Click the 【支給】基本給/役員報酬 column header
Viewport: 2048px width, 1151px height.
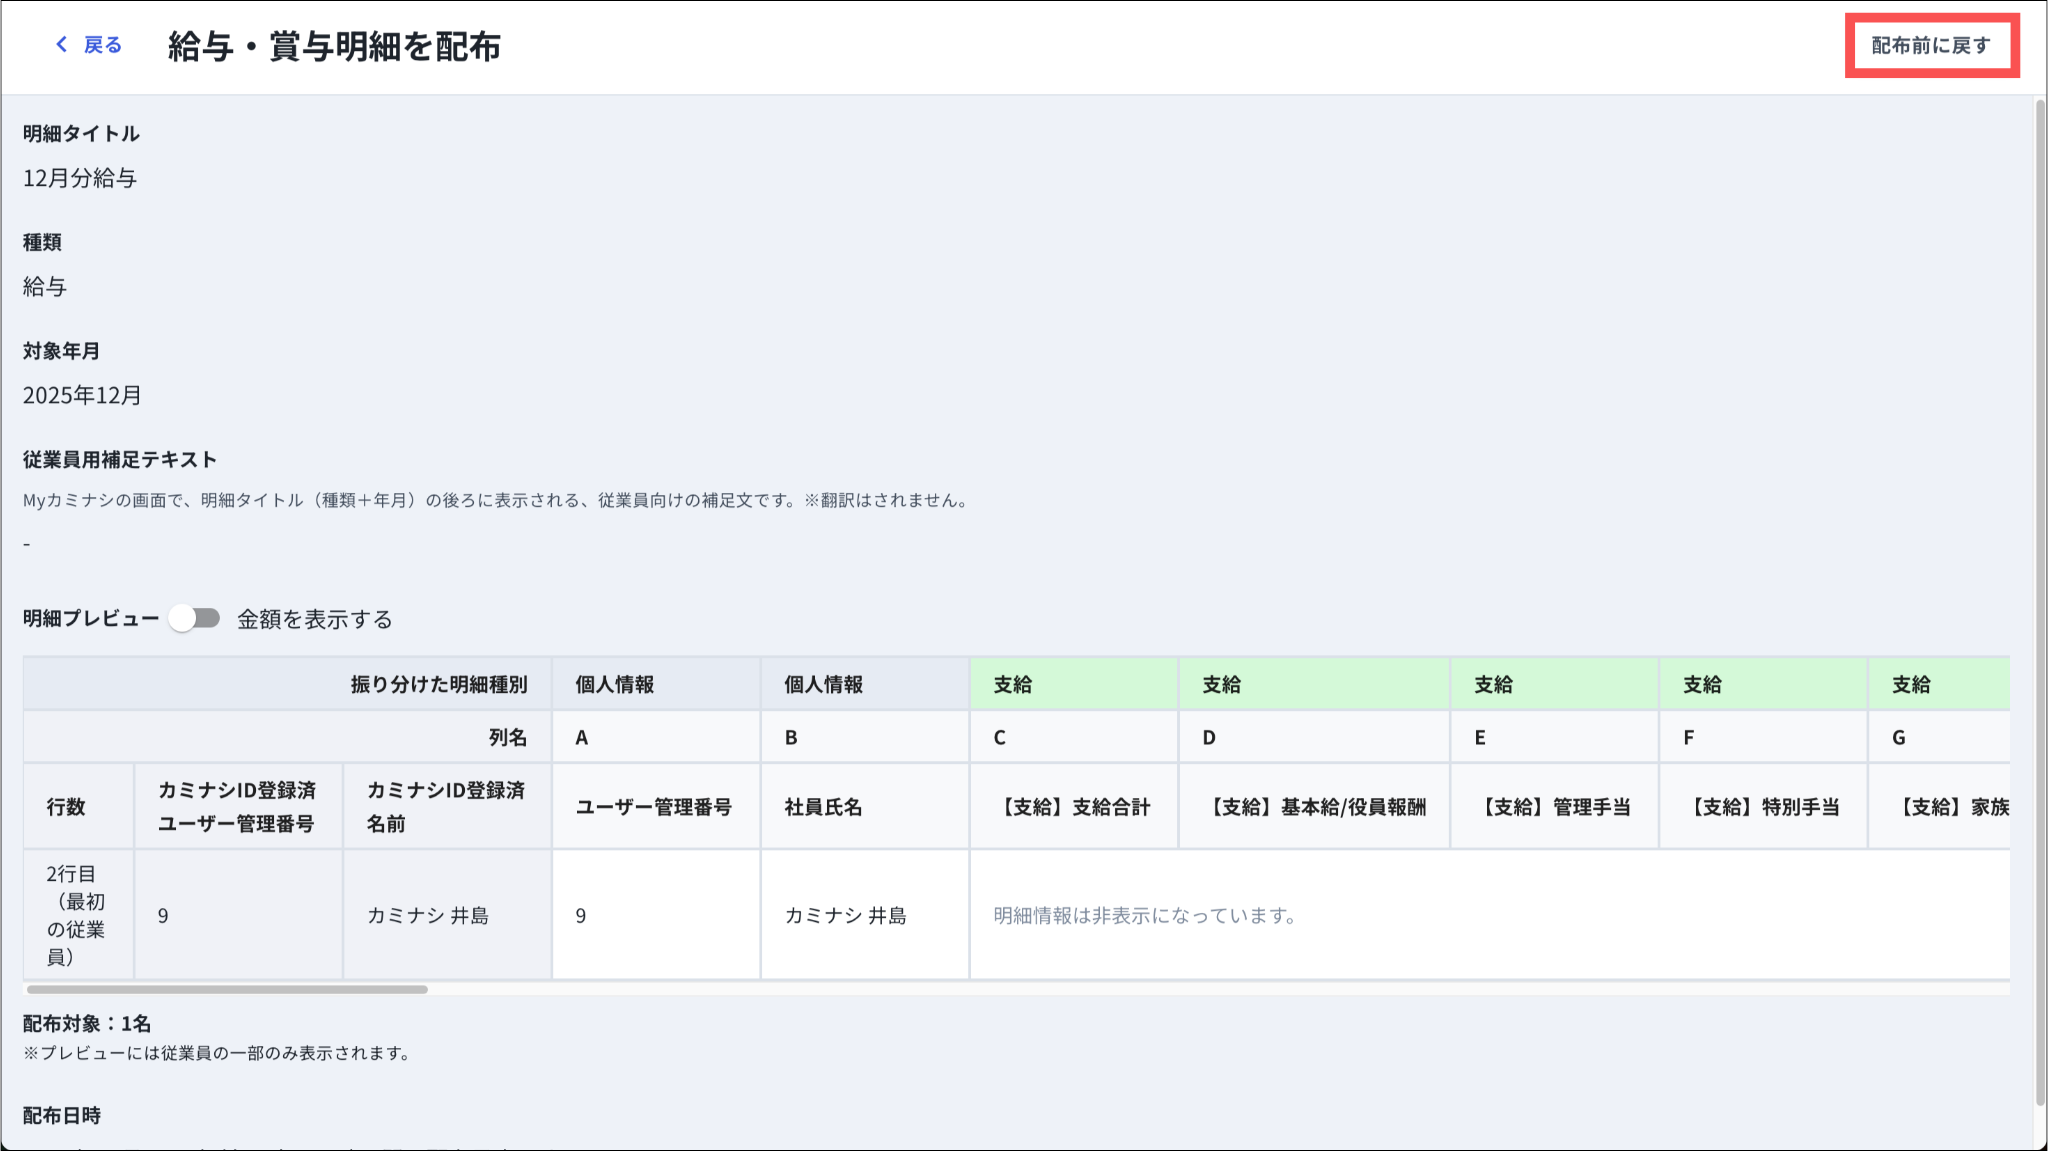(x=1317, y=807)
